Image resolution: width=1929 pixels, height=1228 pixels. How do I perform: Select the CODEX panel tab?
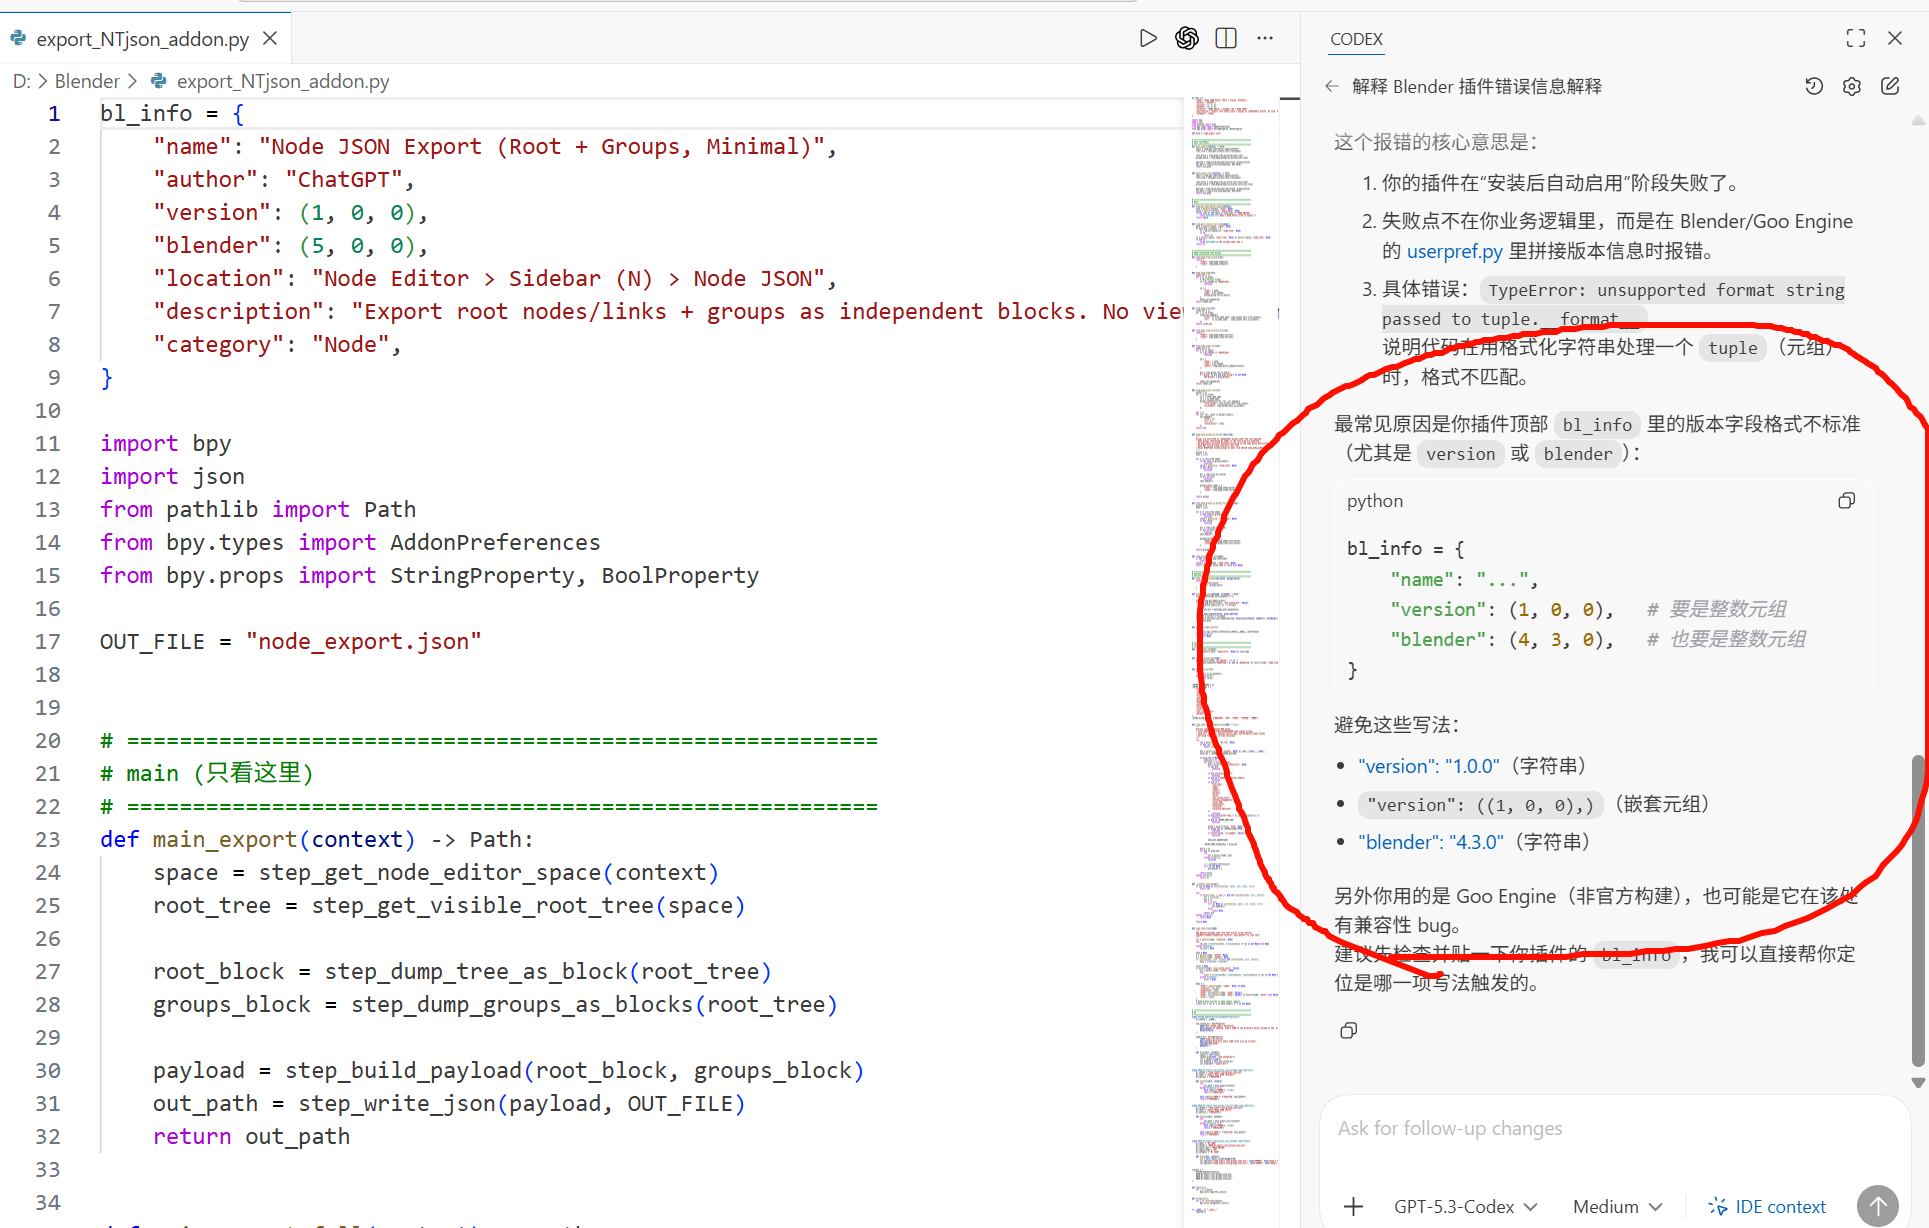pos(1356,39)
